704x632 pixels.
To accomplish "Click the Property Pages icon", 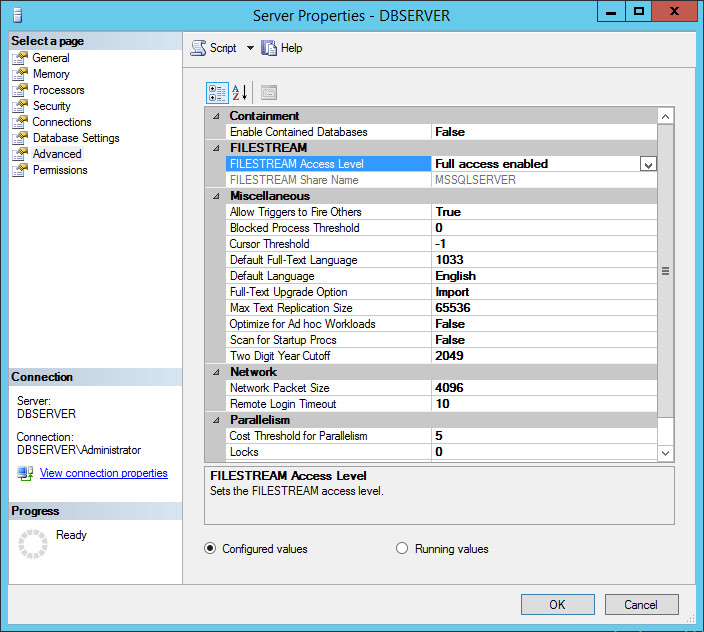I will click(x=269, y=92).
